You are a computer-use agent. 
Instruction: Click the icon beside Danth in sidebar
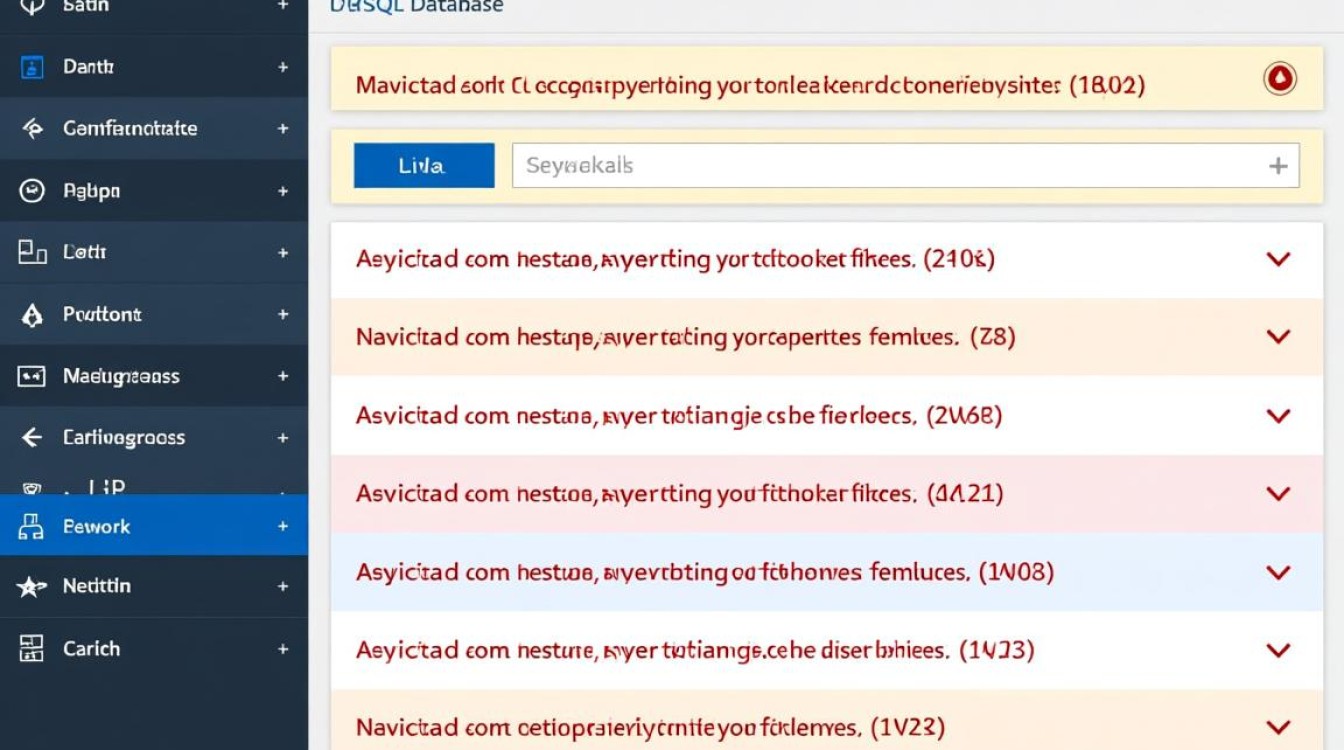(32, 67)
